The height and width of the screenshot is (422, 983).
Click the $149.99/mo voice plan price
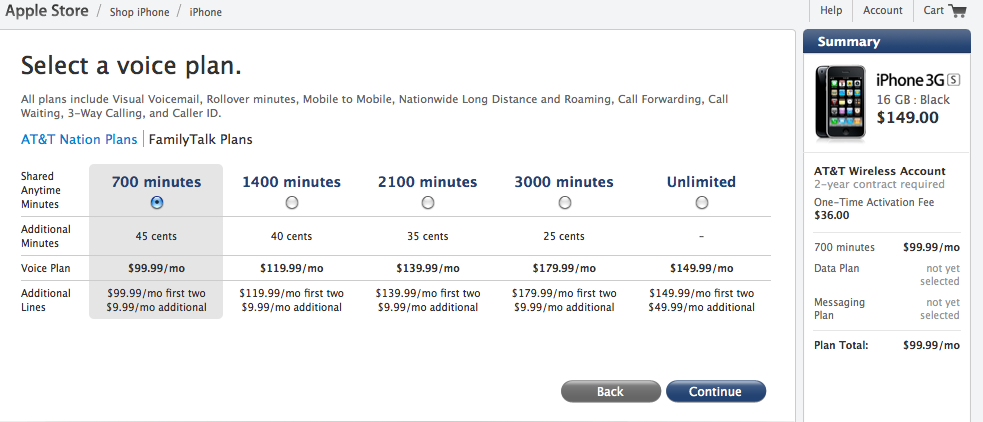[702, 268]
